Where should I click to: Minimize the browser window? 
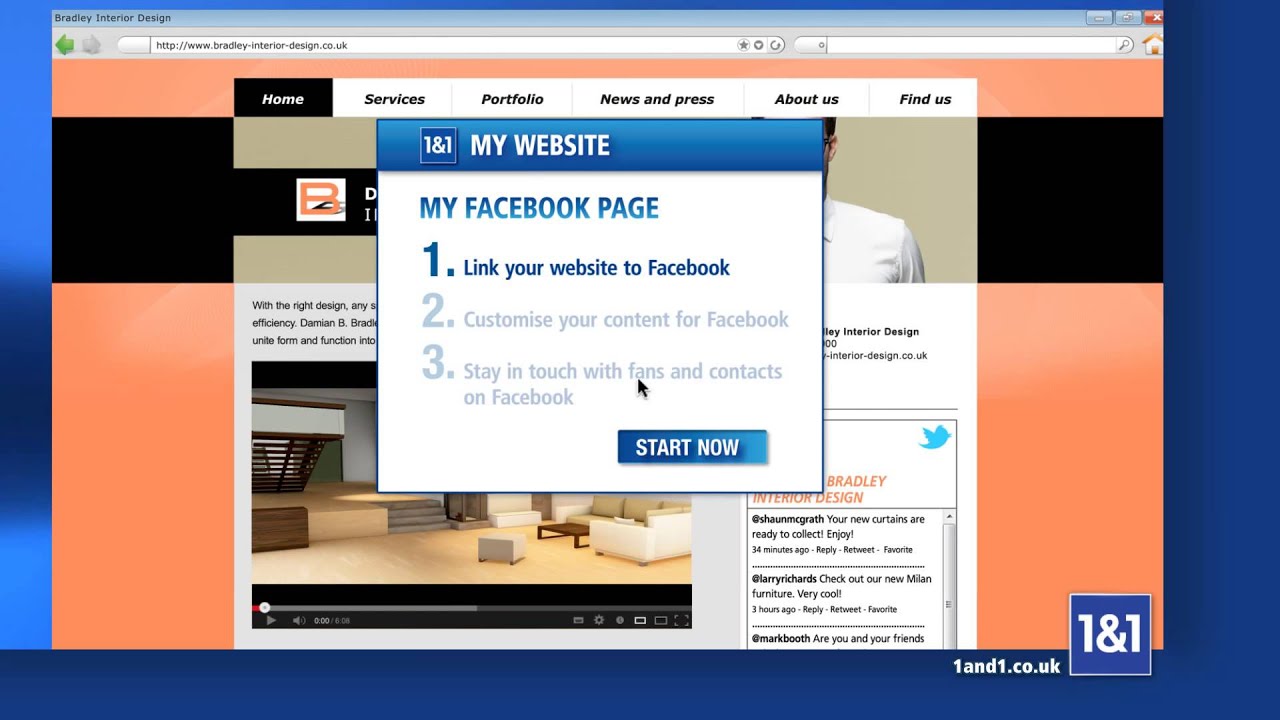click(1099, 18)
